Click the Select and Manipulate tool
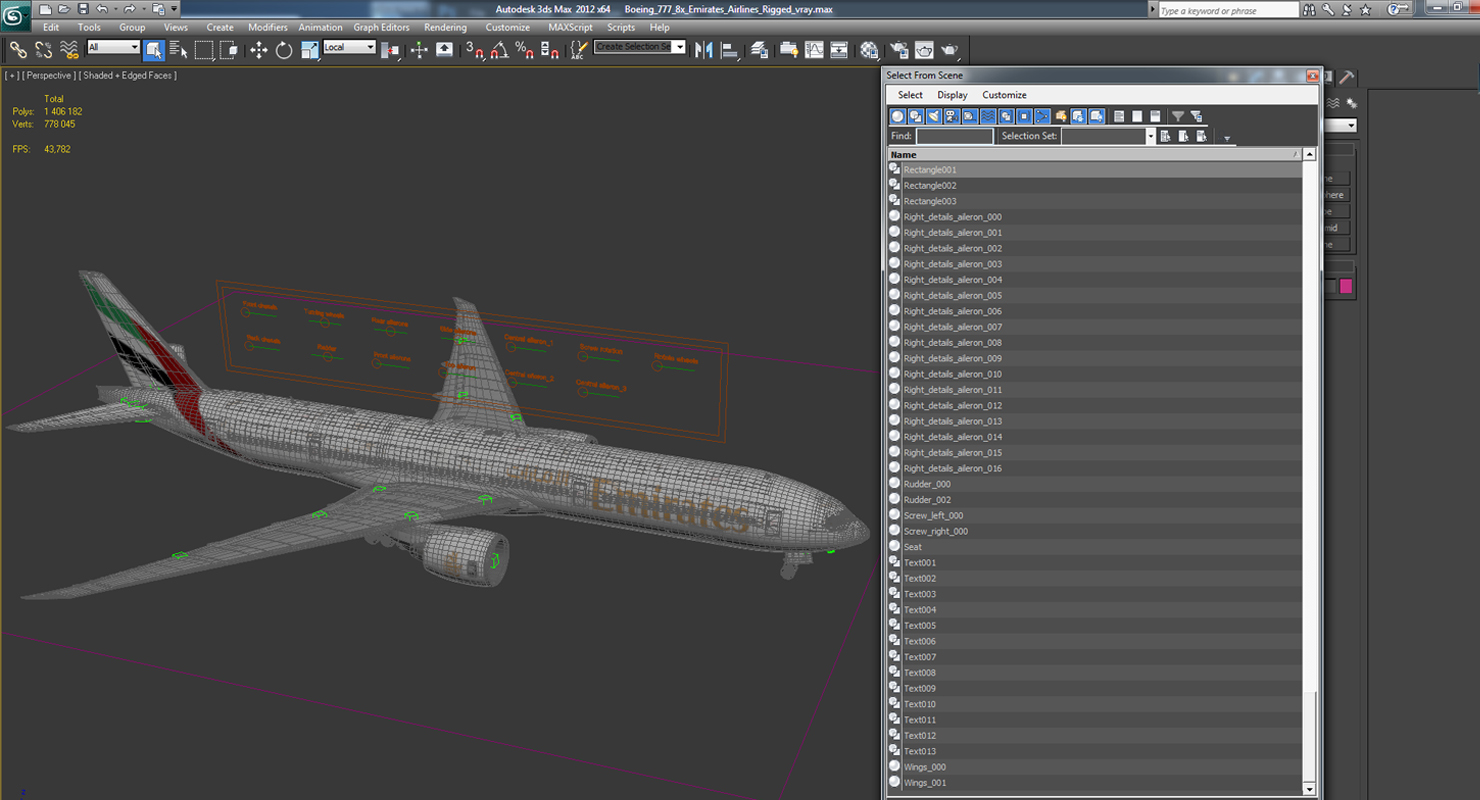Viewport: 1480px width, 800px height. [x=419, y=50]
